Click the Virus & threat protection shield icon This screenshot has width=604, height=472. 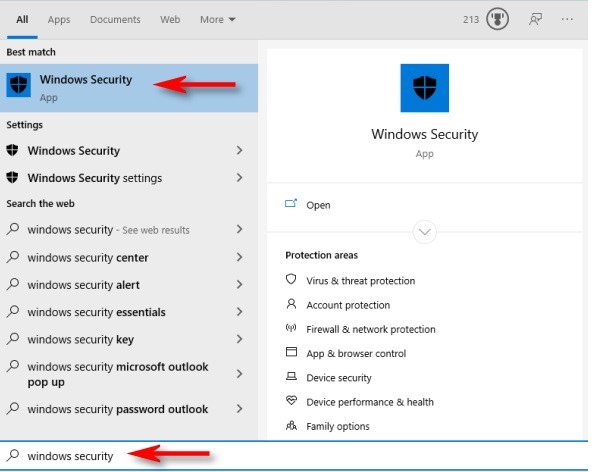point(291,279)
